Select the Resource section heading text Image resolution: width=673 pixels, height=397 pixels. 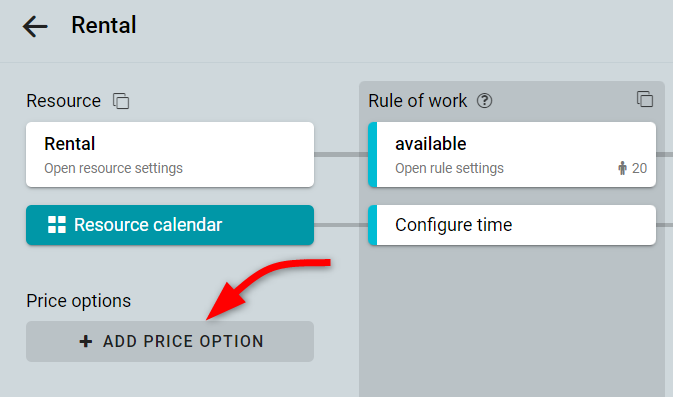click(x=64, y=101)
